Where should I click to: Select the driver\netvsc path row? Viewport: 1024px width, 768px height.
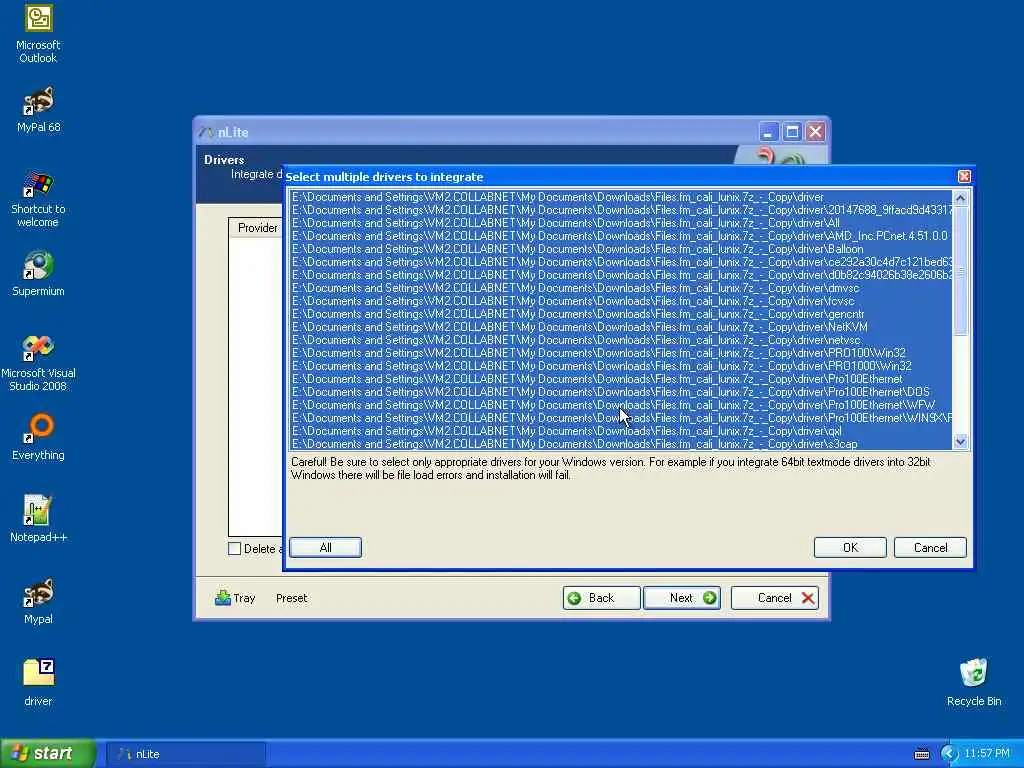pos(622,340)
